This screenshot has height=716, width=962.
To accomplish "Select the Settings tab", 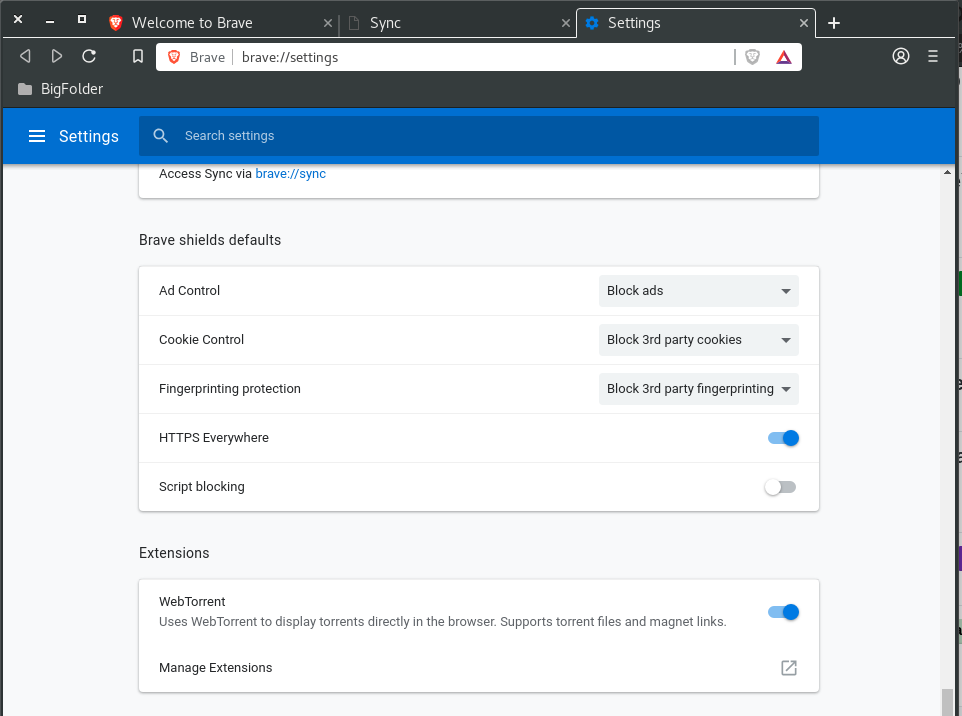I will [696, 23].
